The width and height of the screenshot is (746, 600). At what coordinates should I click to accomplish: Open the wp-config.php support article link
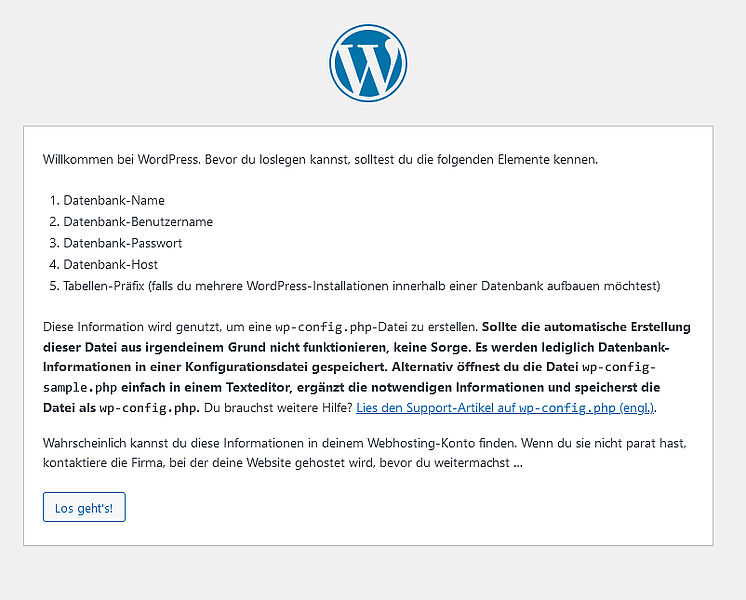pyautogui.click(x=505, y=408)
